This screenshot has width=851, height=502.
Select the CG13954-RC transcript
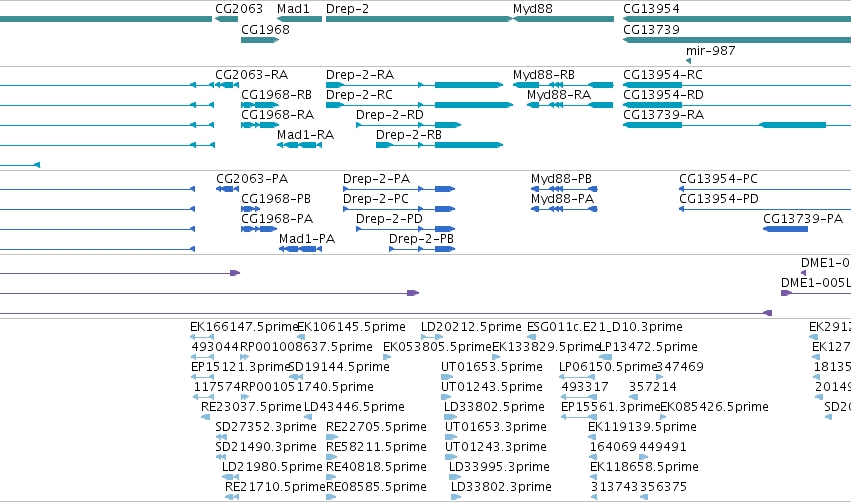736,85
